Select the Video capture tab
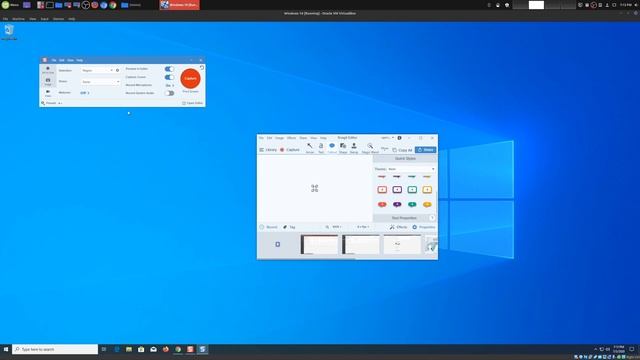This screenshot has width=640, height=360. [x=48, y=93]
